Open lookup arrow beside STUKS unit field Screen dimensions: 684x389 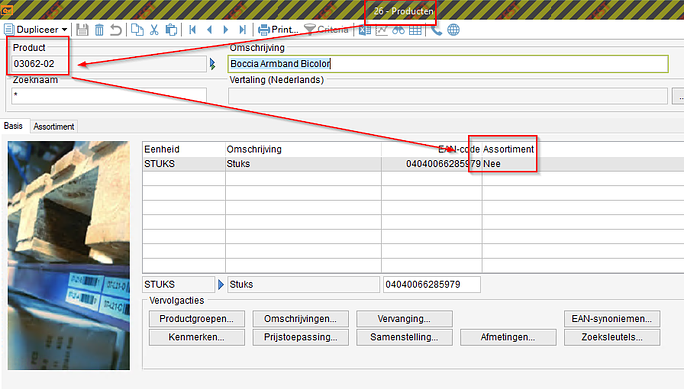pyautogui.click(x=221, y=285)
